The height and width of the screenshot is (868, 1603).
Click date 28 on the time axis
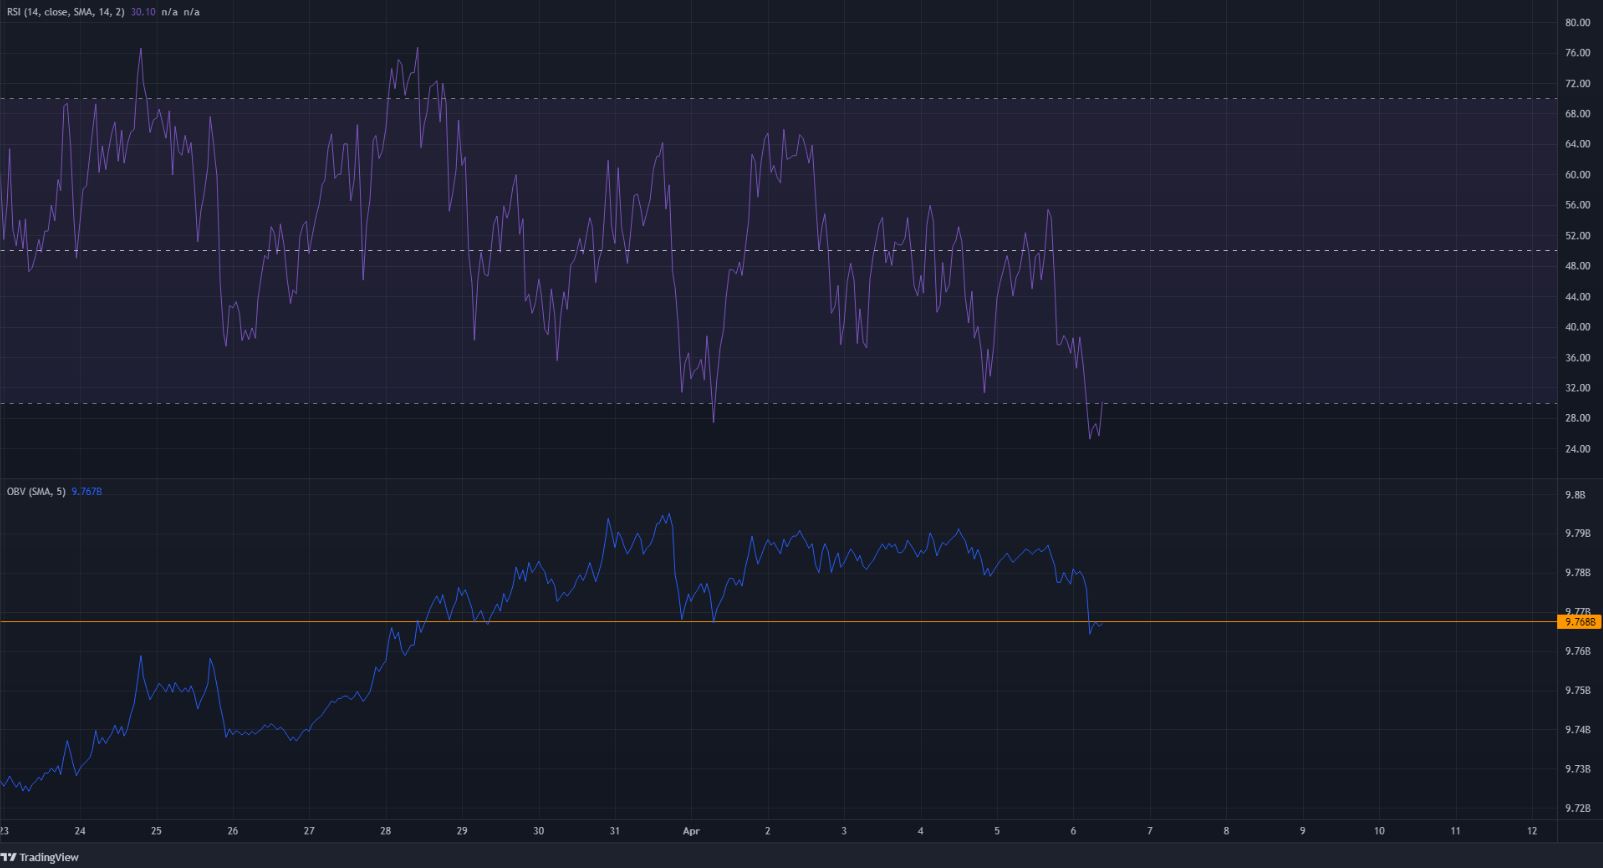[385, 830]
